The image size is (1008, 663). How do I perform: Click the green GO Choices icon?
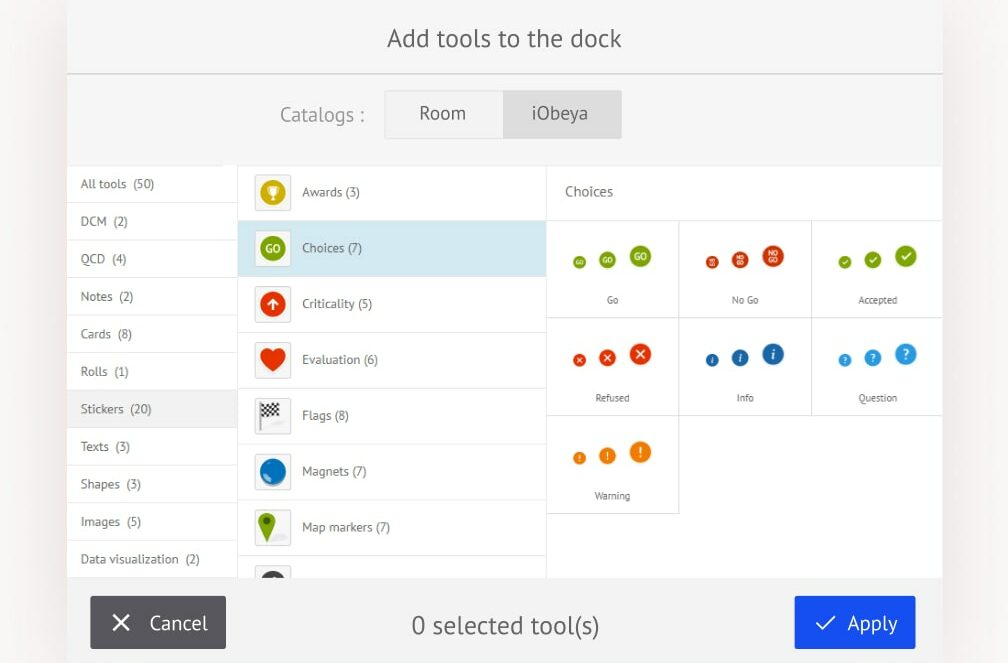273,249
